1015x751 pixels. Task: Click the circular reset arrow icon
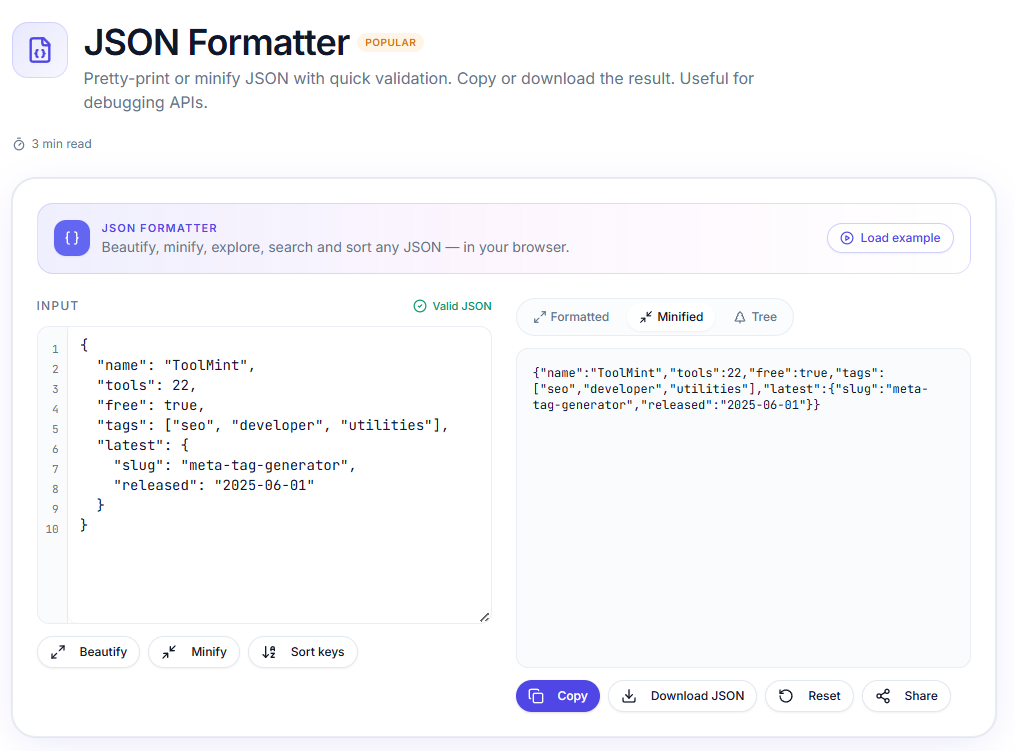point(786,696)
